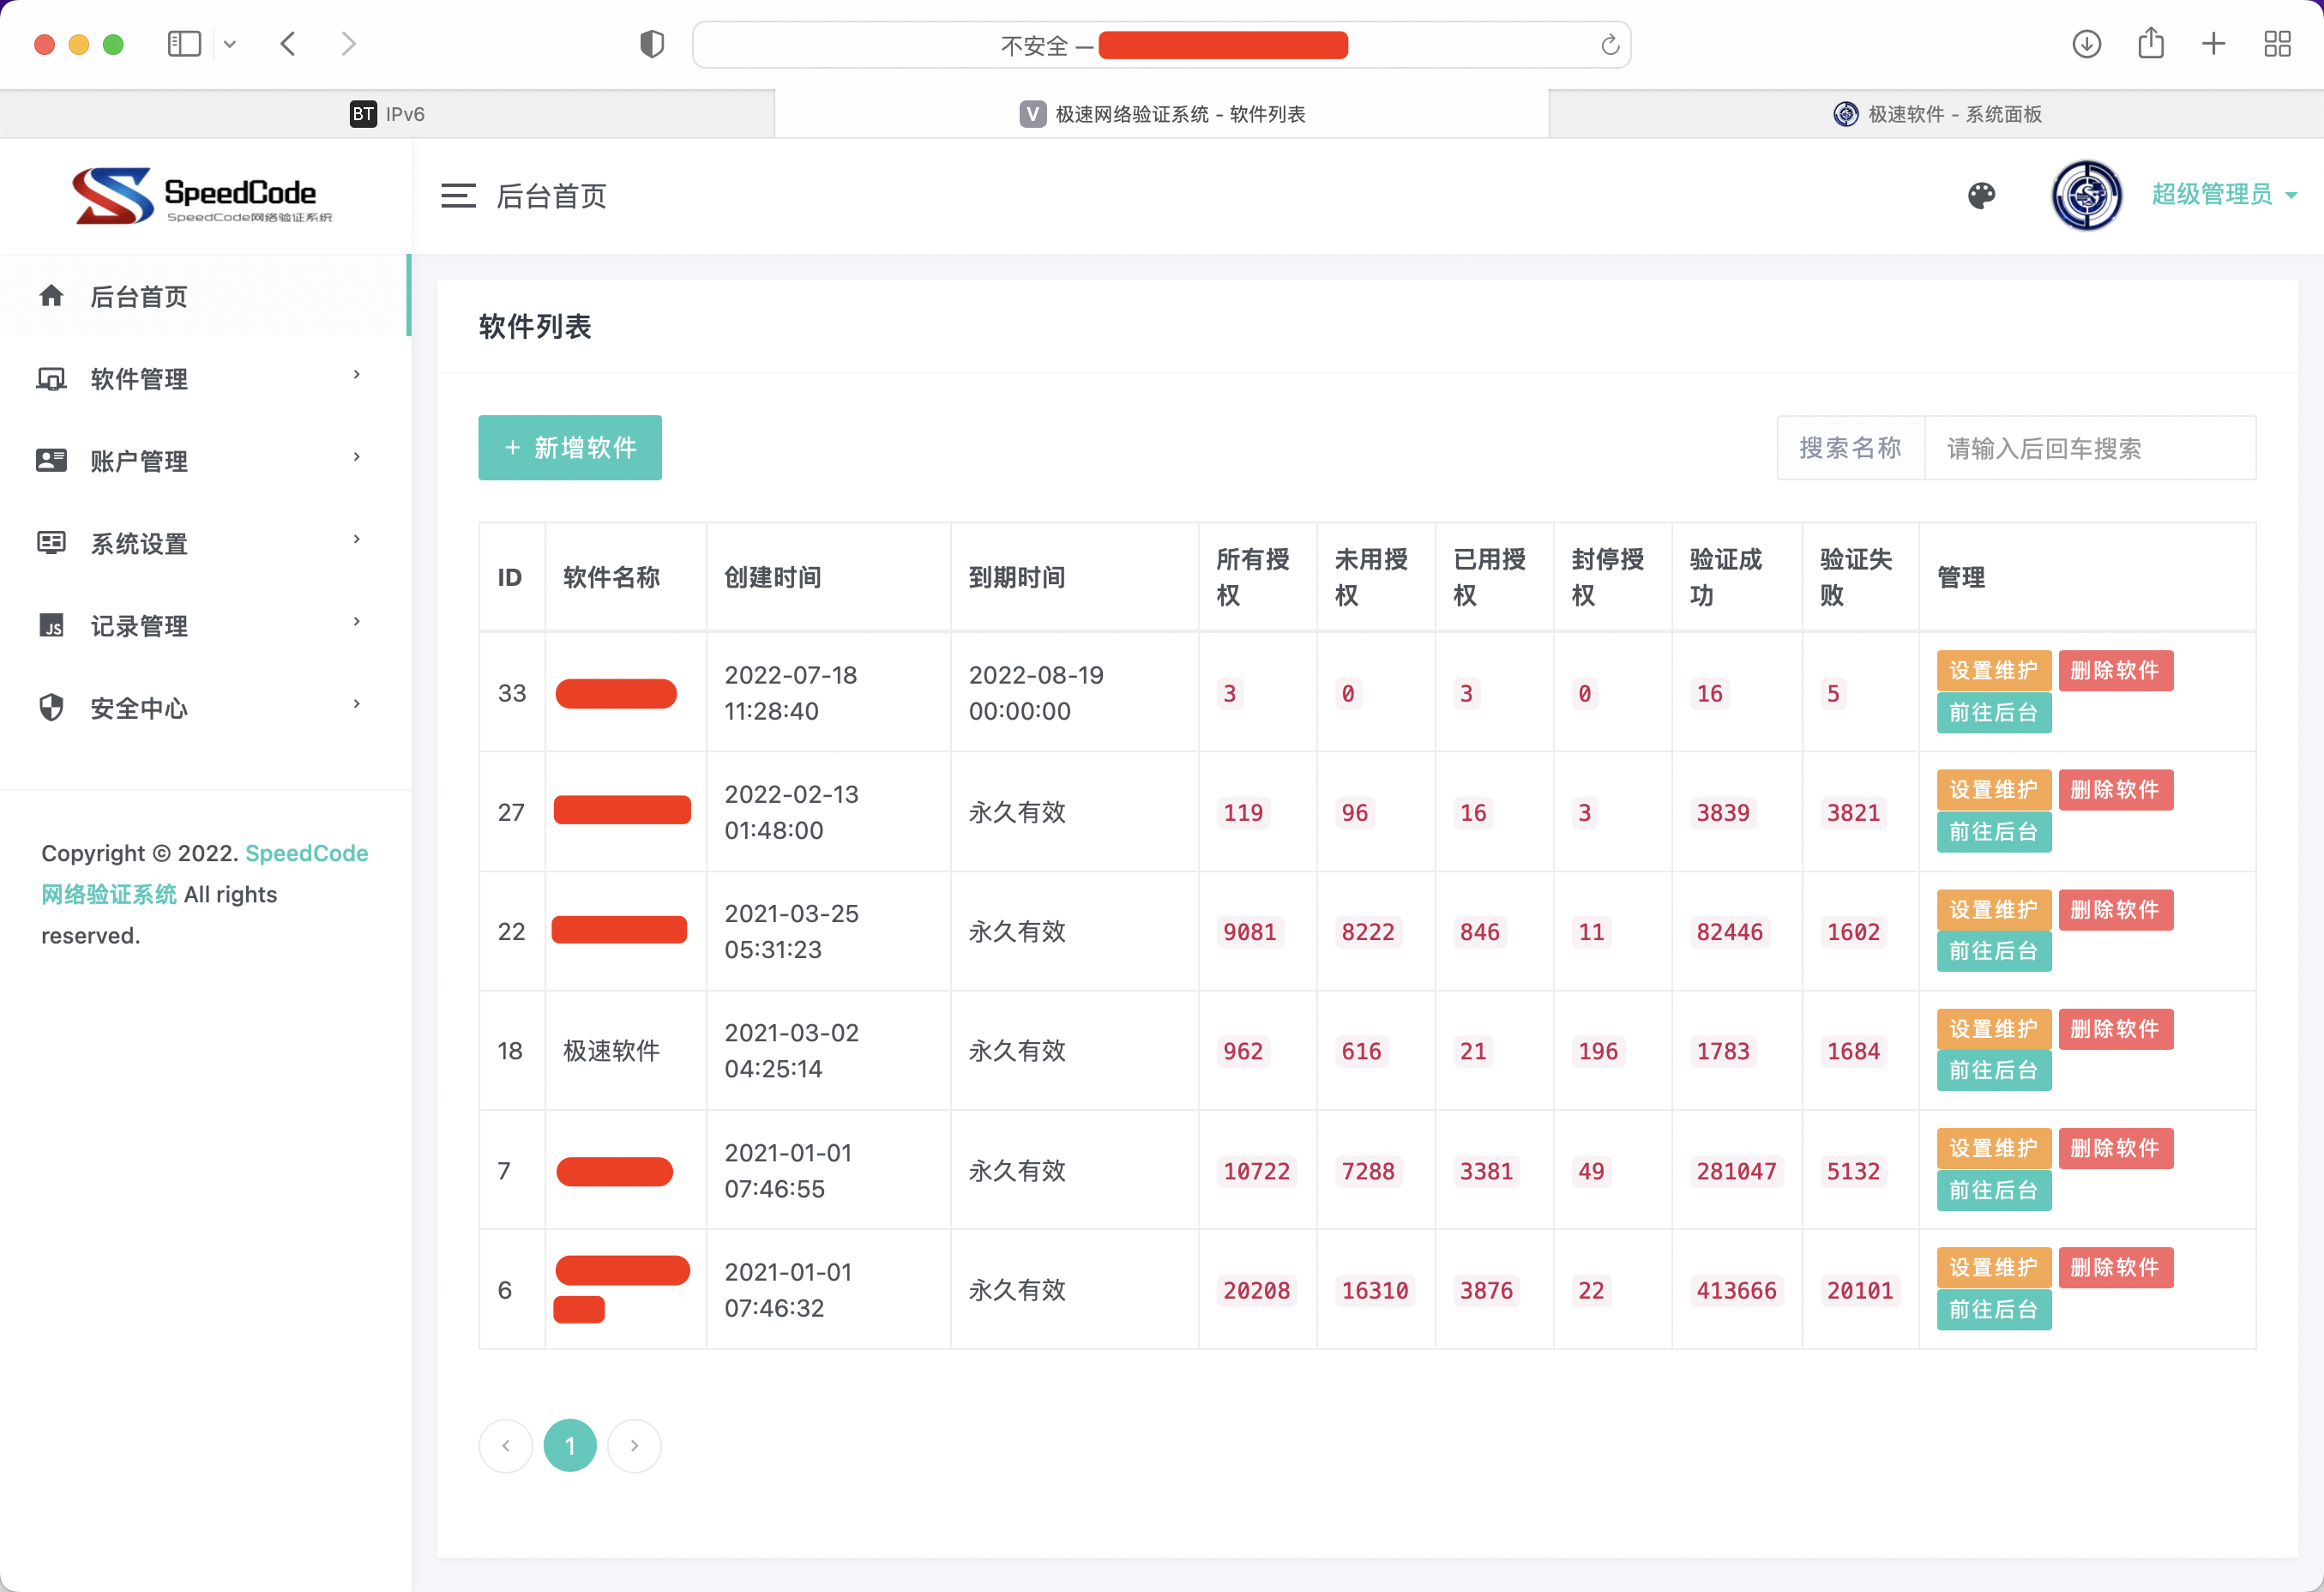Open 账户管理 sidebar menu item

point(204,461)
